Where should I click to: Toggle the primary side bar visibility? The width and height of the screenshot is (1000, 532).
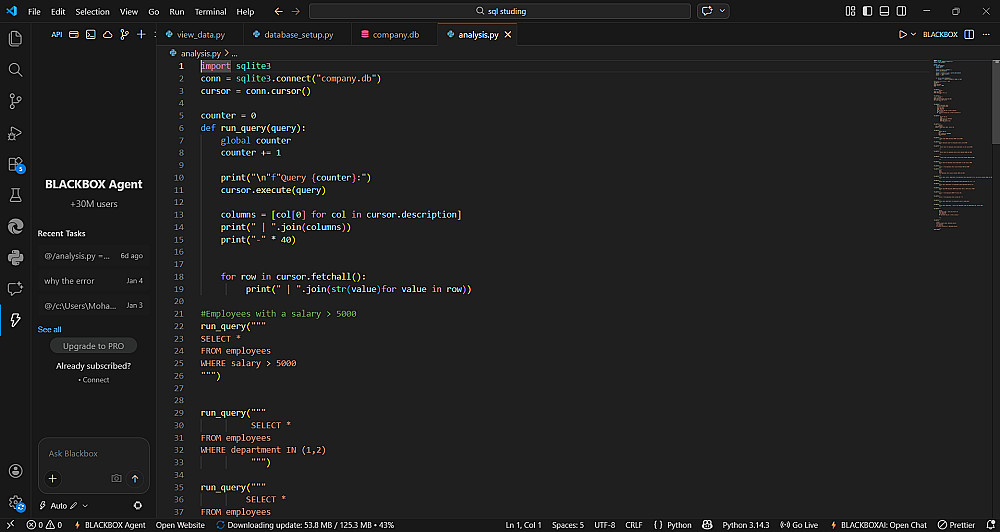click(x=867, y=11)
